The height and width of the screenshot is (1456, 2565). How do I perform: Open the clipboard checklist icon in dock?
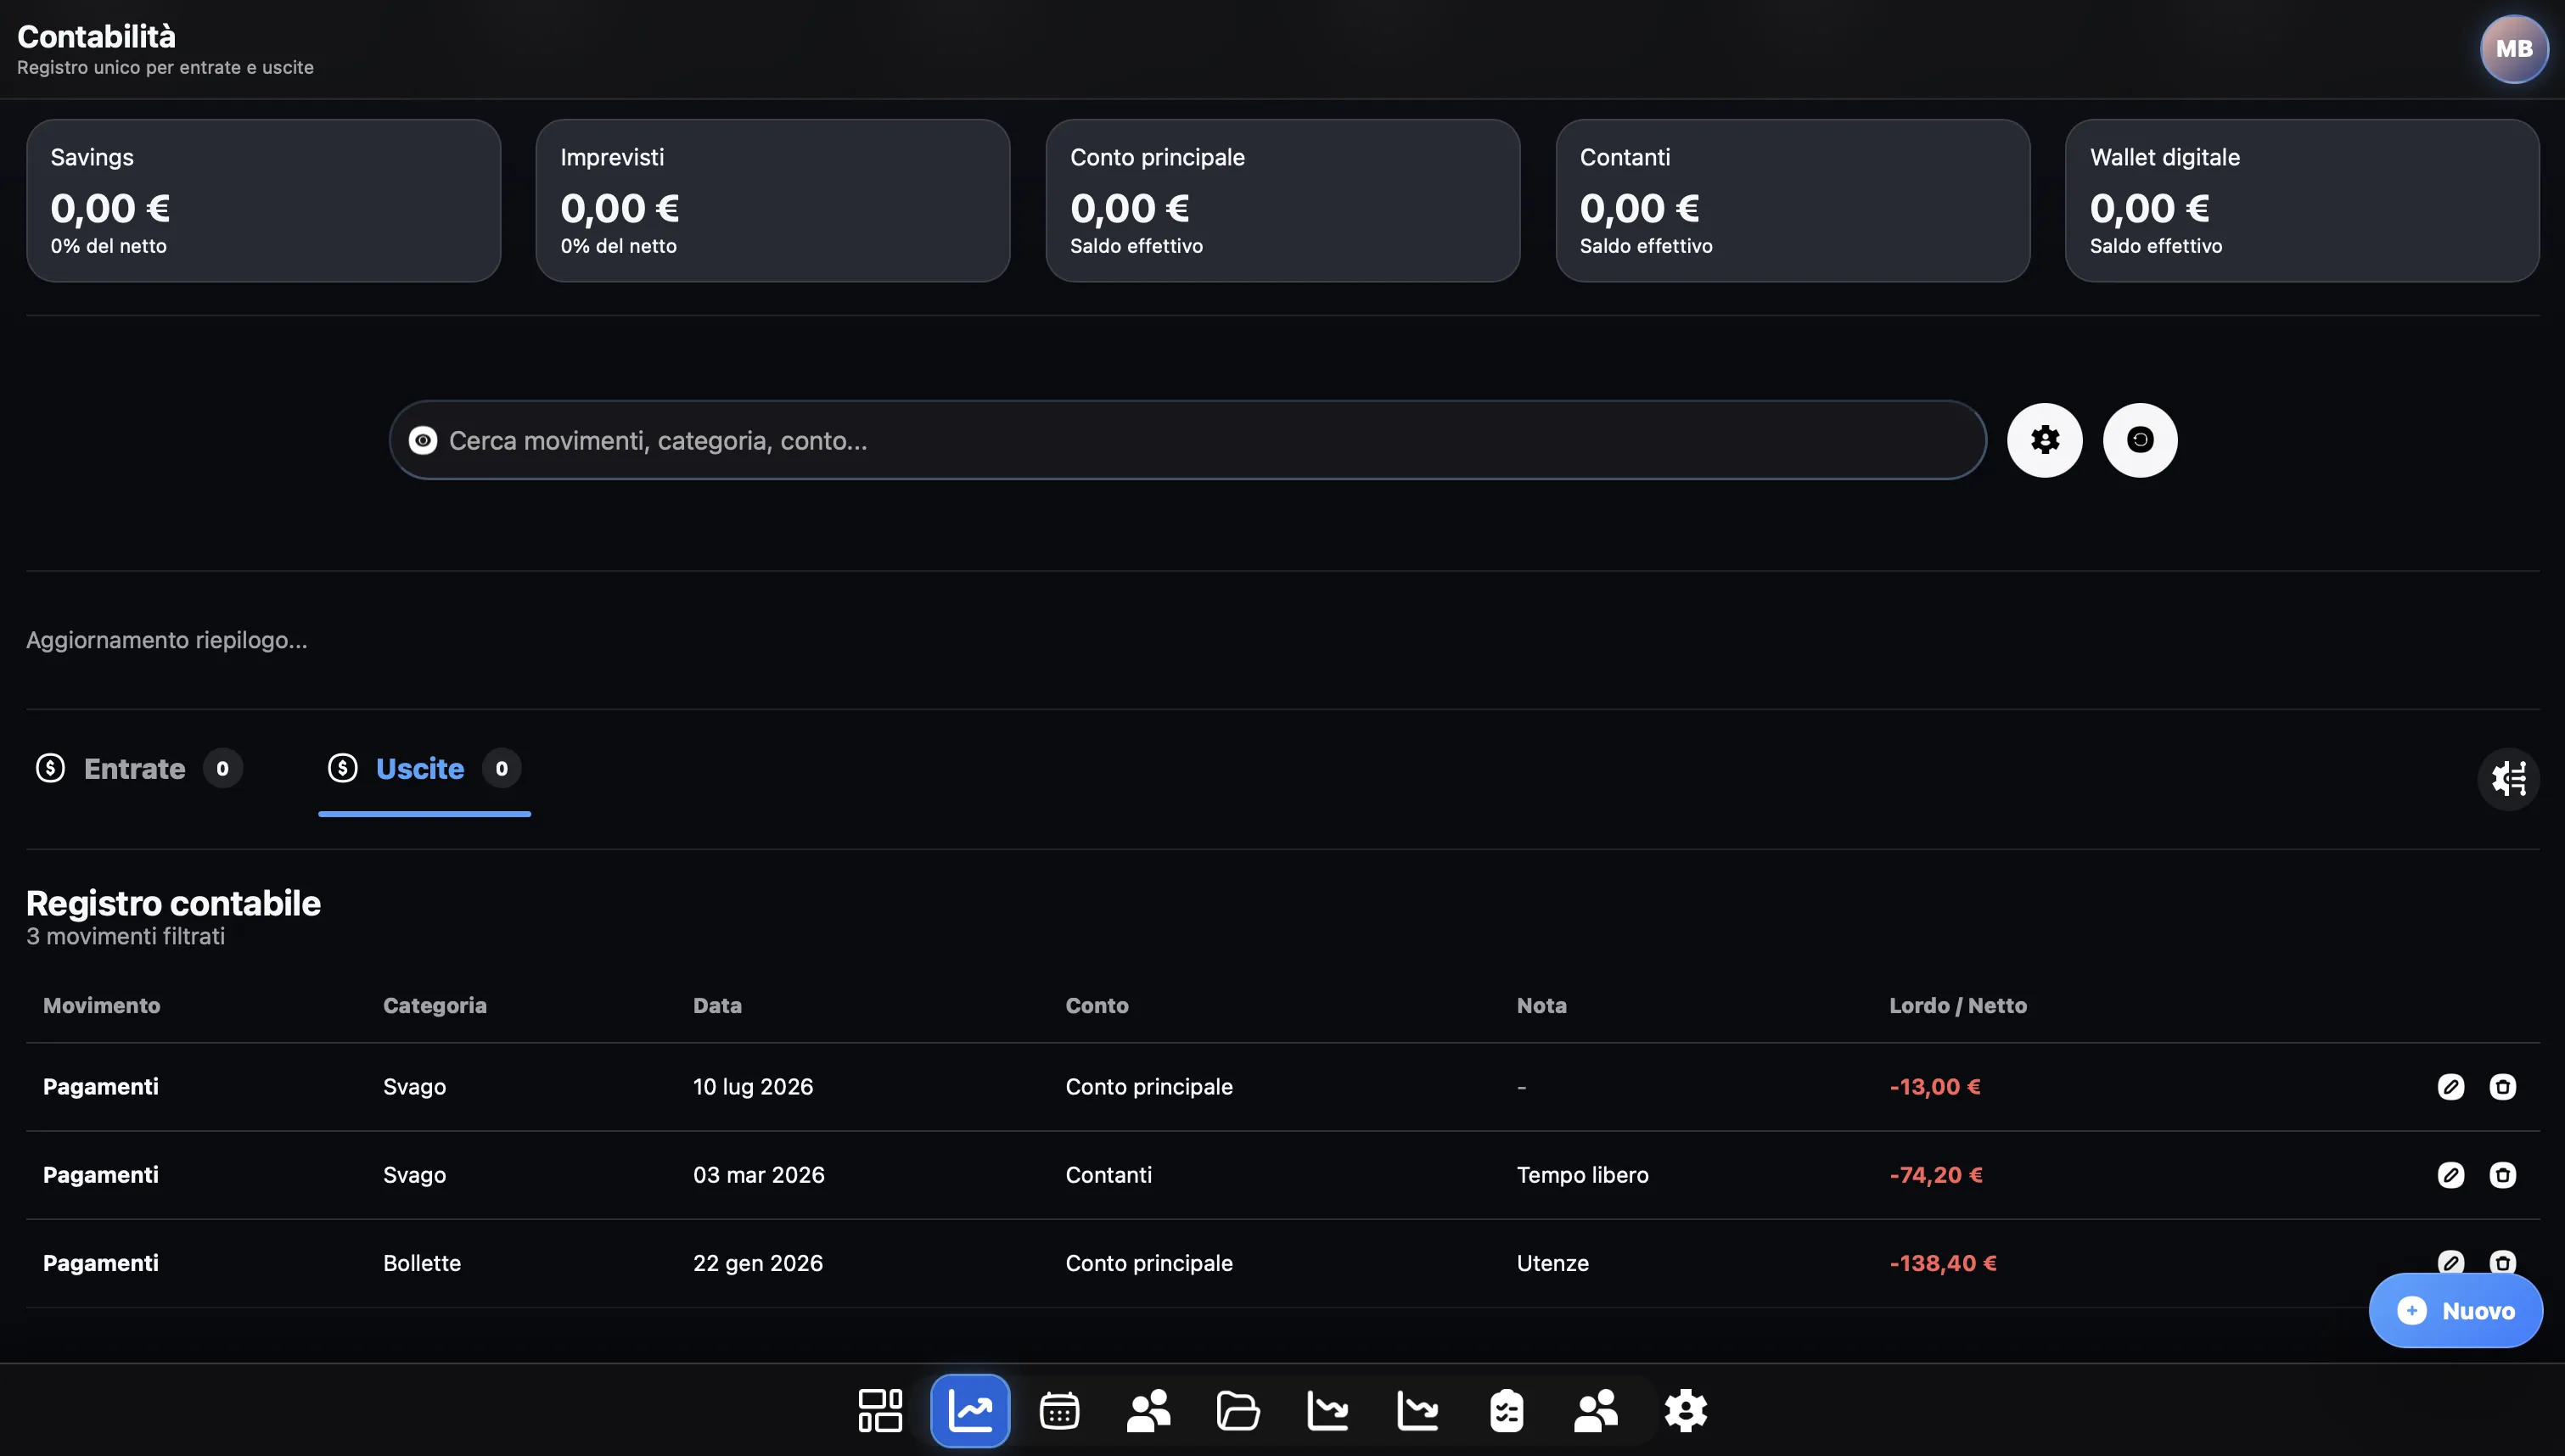[x=1506, y=1410]
